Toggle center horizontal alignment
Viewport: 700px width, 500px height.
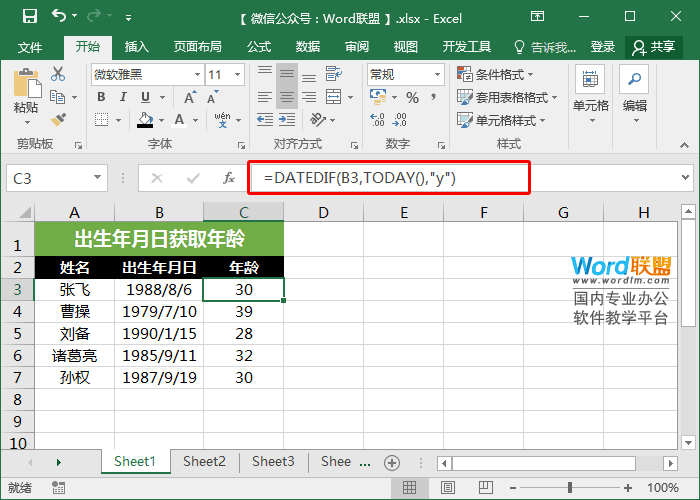[x=287, y=97]
